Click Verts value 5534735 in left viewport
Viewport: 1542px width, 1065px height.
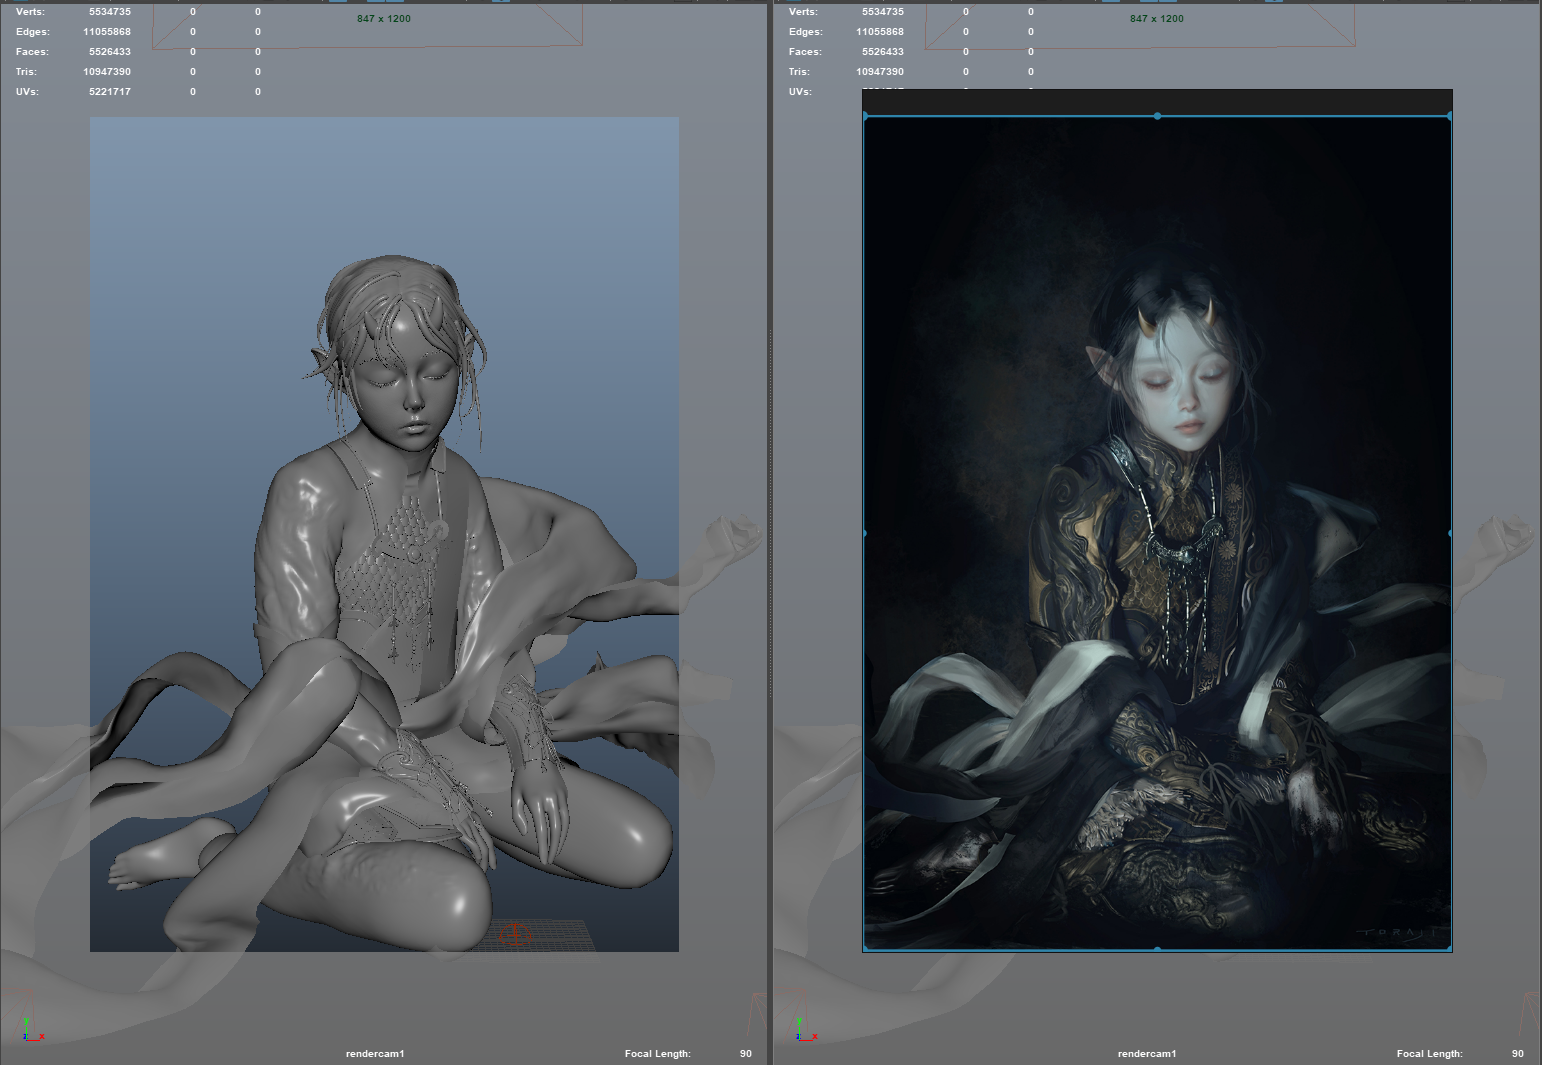pos(110,12)
